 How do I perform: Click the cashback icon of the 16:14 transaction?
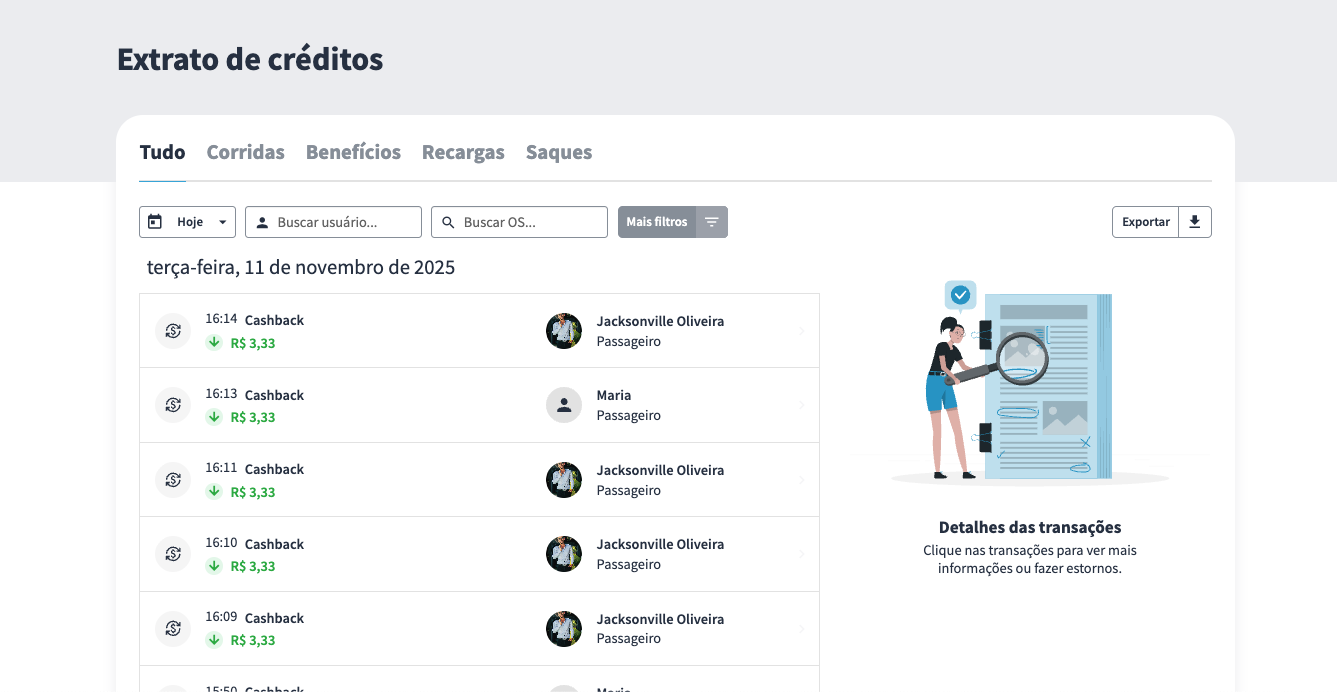pos(173,331)
